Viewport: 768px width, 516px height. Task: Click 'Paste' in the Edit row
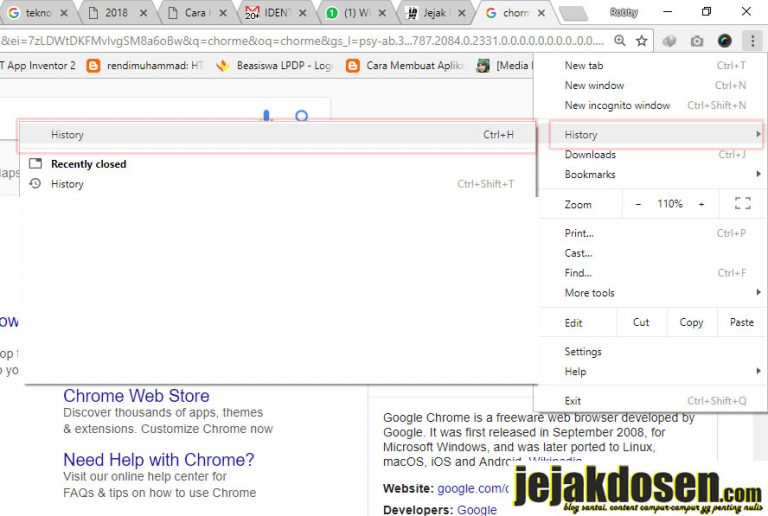tap(742, 322)
